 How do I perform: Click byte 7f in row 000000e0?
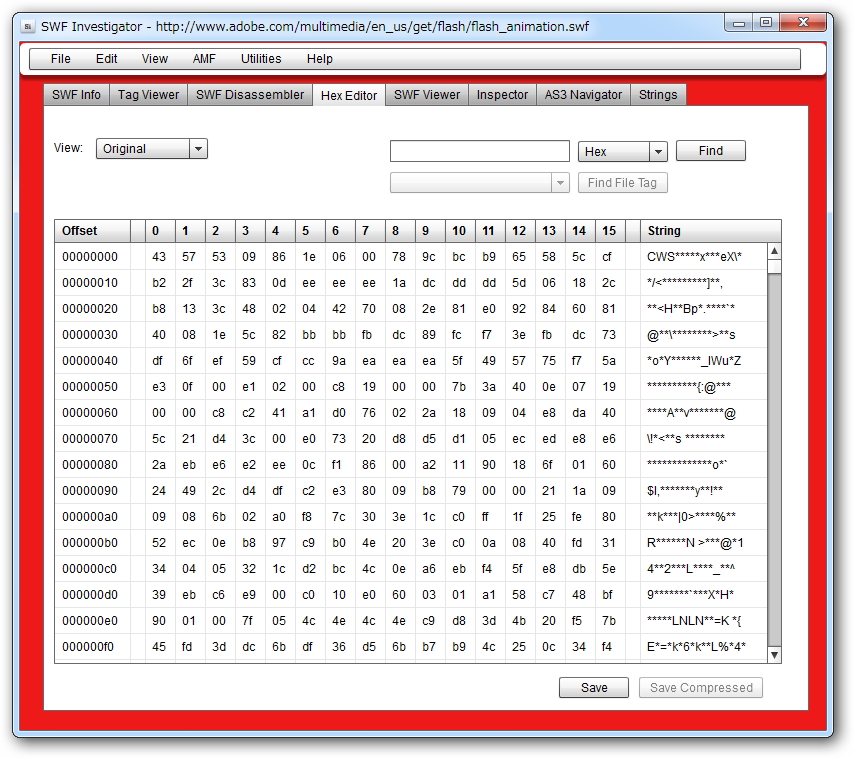pyautogui.click(x=248, y=620)
